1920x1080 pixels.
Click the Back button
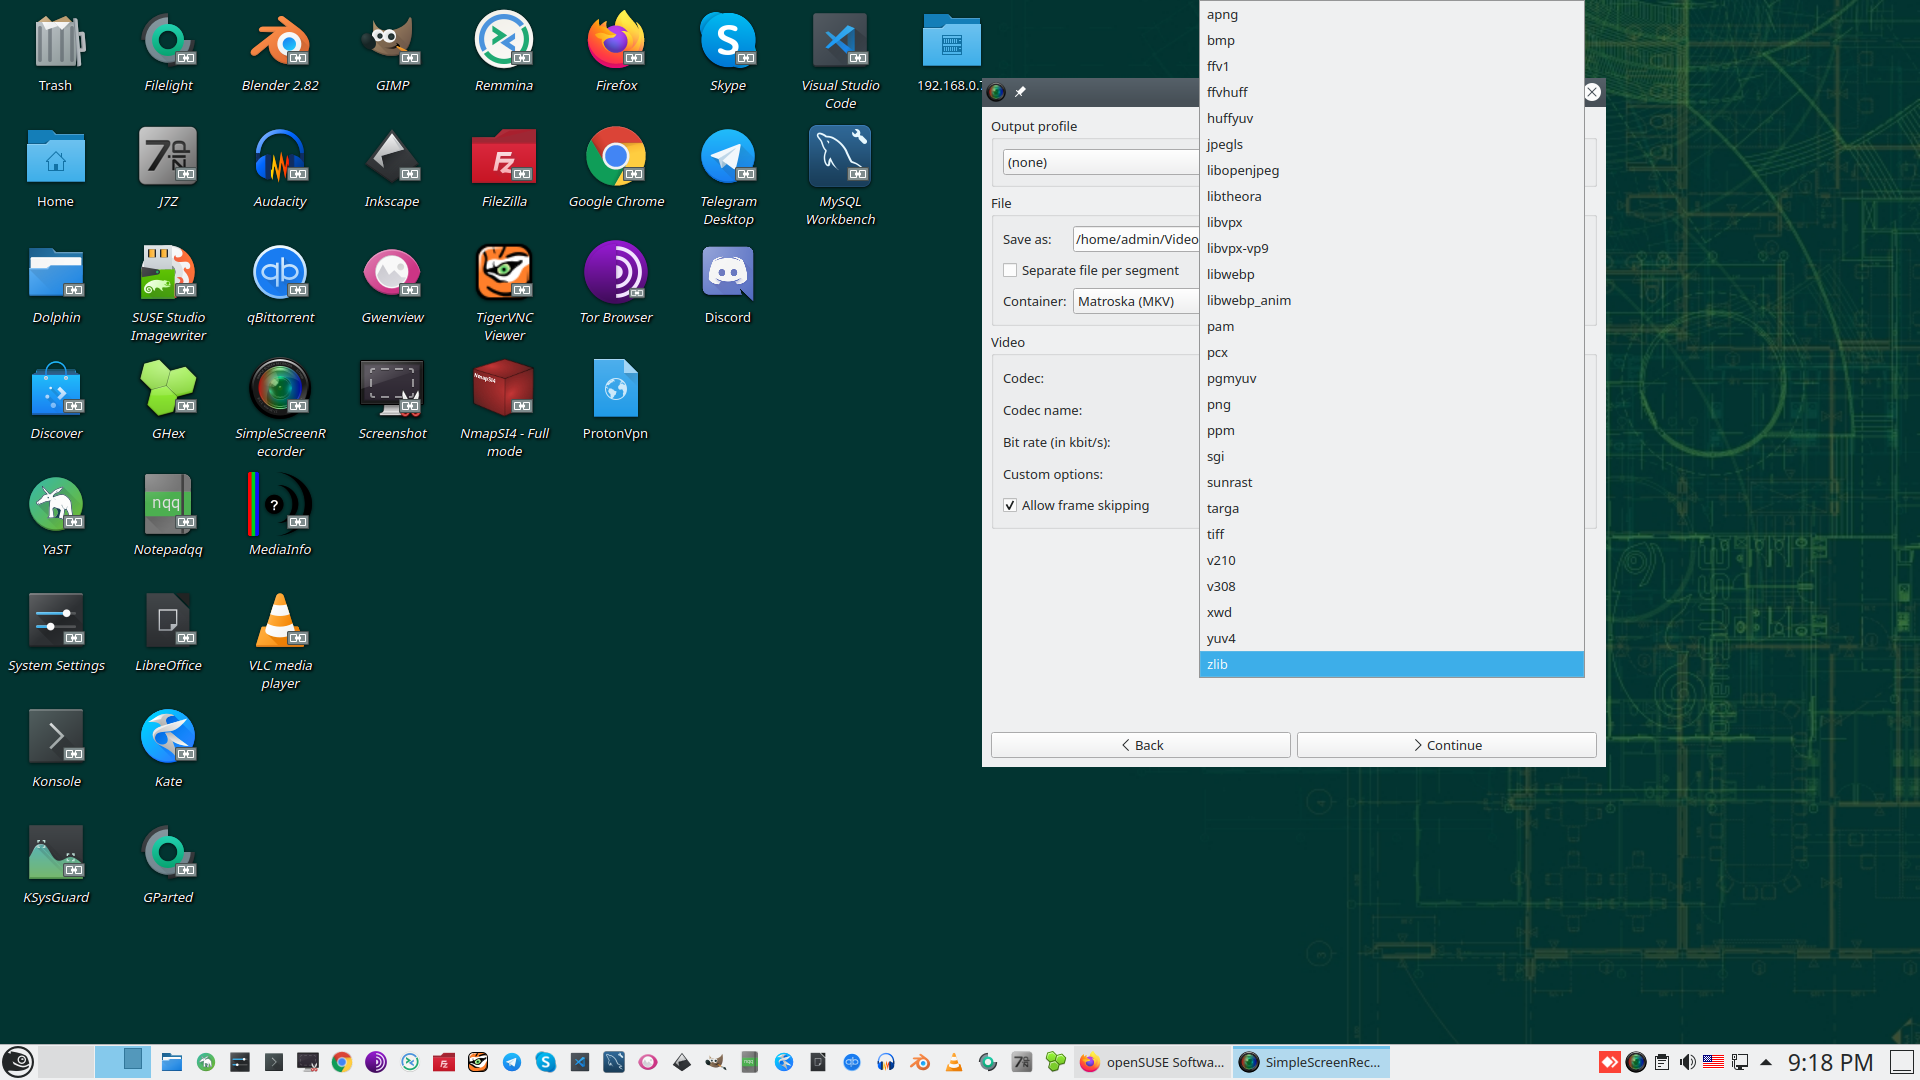point(1140,746)
